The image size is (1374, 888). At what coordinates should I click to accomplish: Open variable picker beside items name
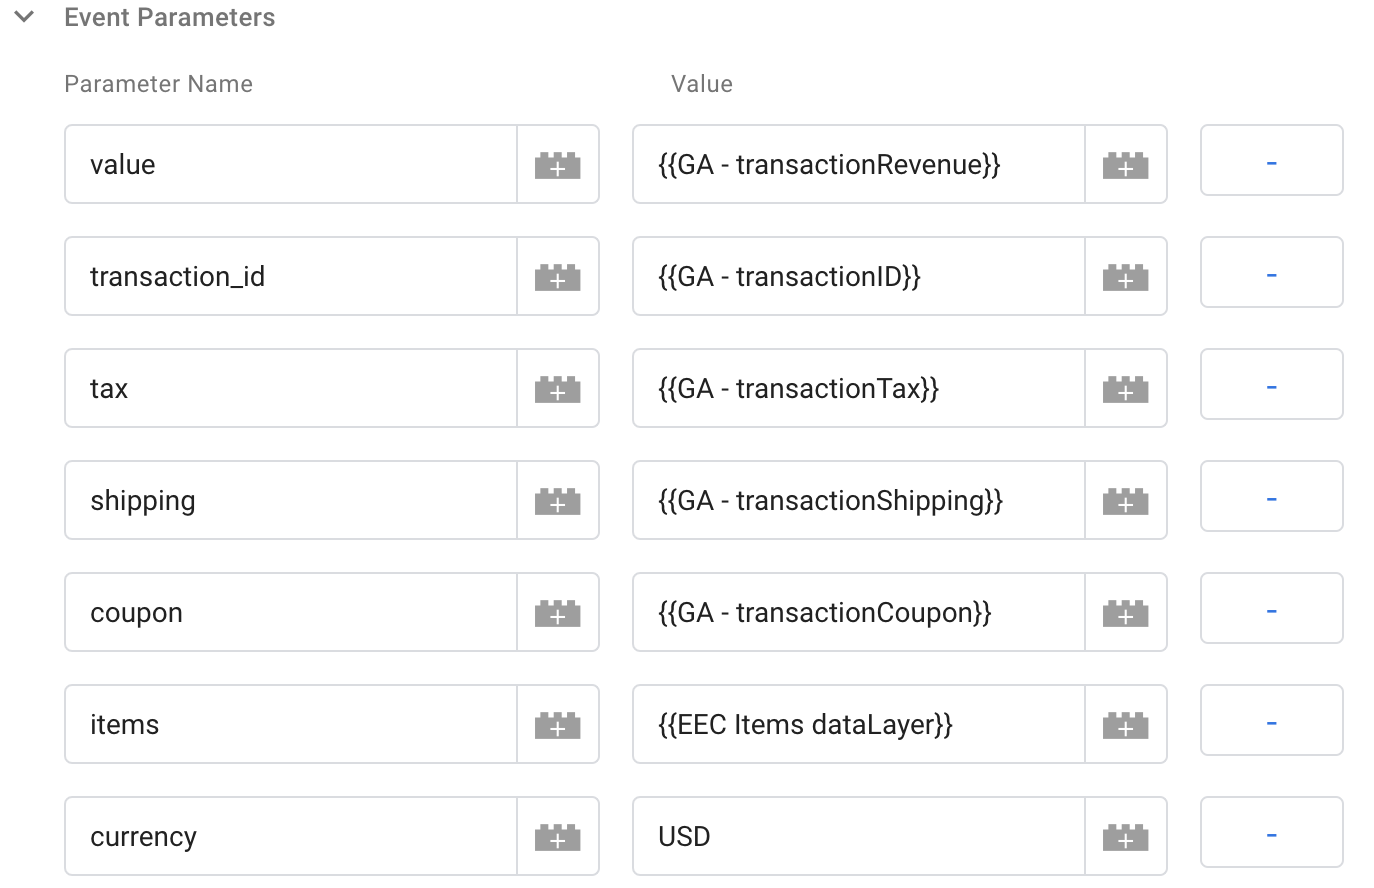click(x=558, y=724)
